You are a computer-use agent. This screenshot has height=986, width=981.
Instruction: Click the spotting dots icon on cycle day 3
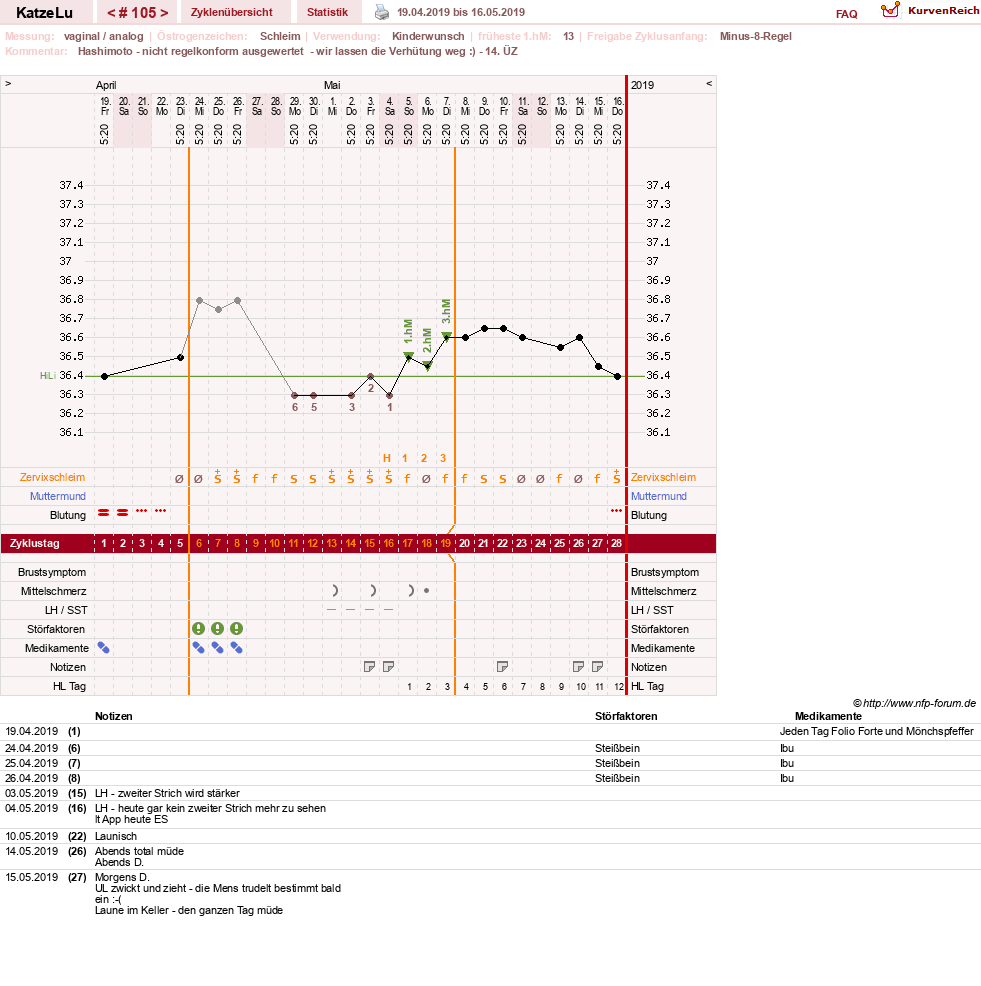click(x=141, y=511)
